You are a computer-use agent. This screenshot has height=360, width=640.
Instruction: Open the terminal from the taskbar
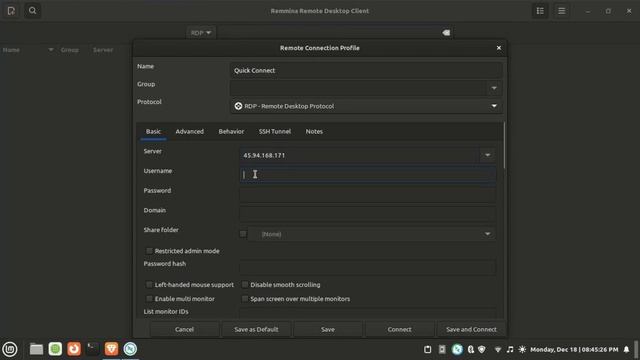[93, 349]
